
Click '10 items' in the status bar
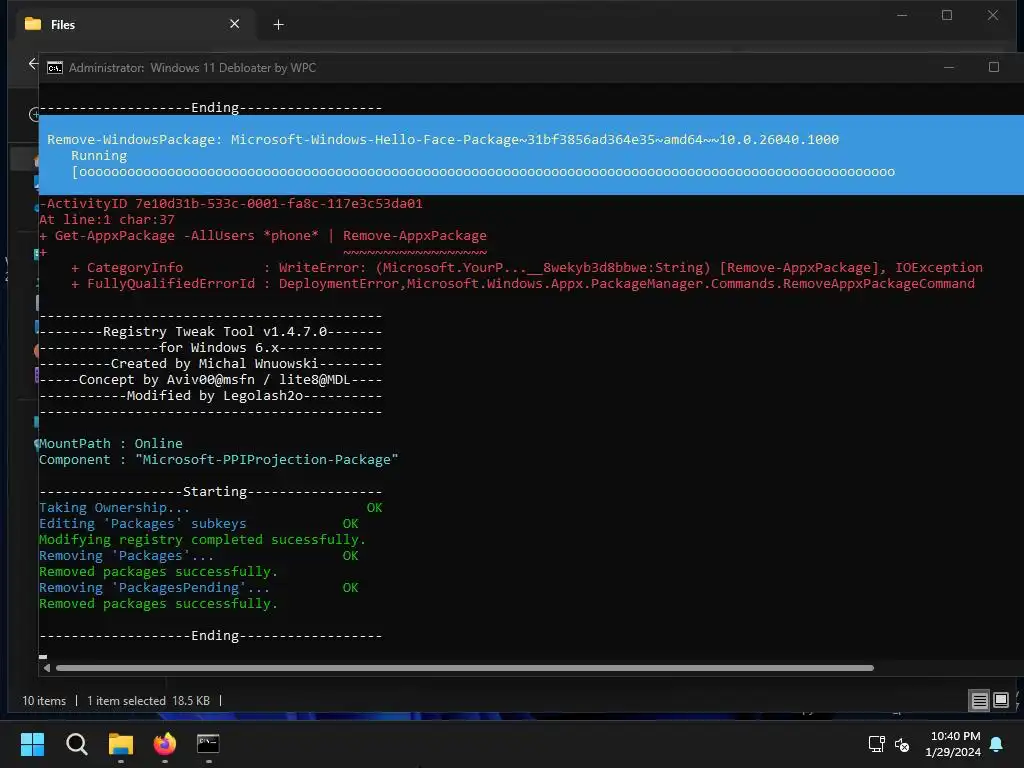click(x=44, y=701)
